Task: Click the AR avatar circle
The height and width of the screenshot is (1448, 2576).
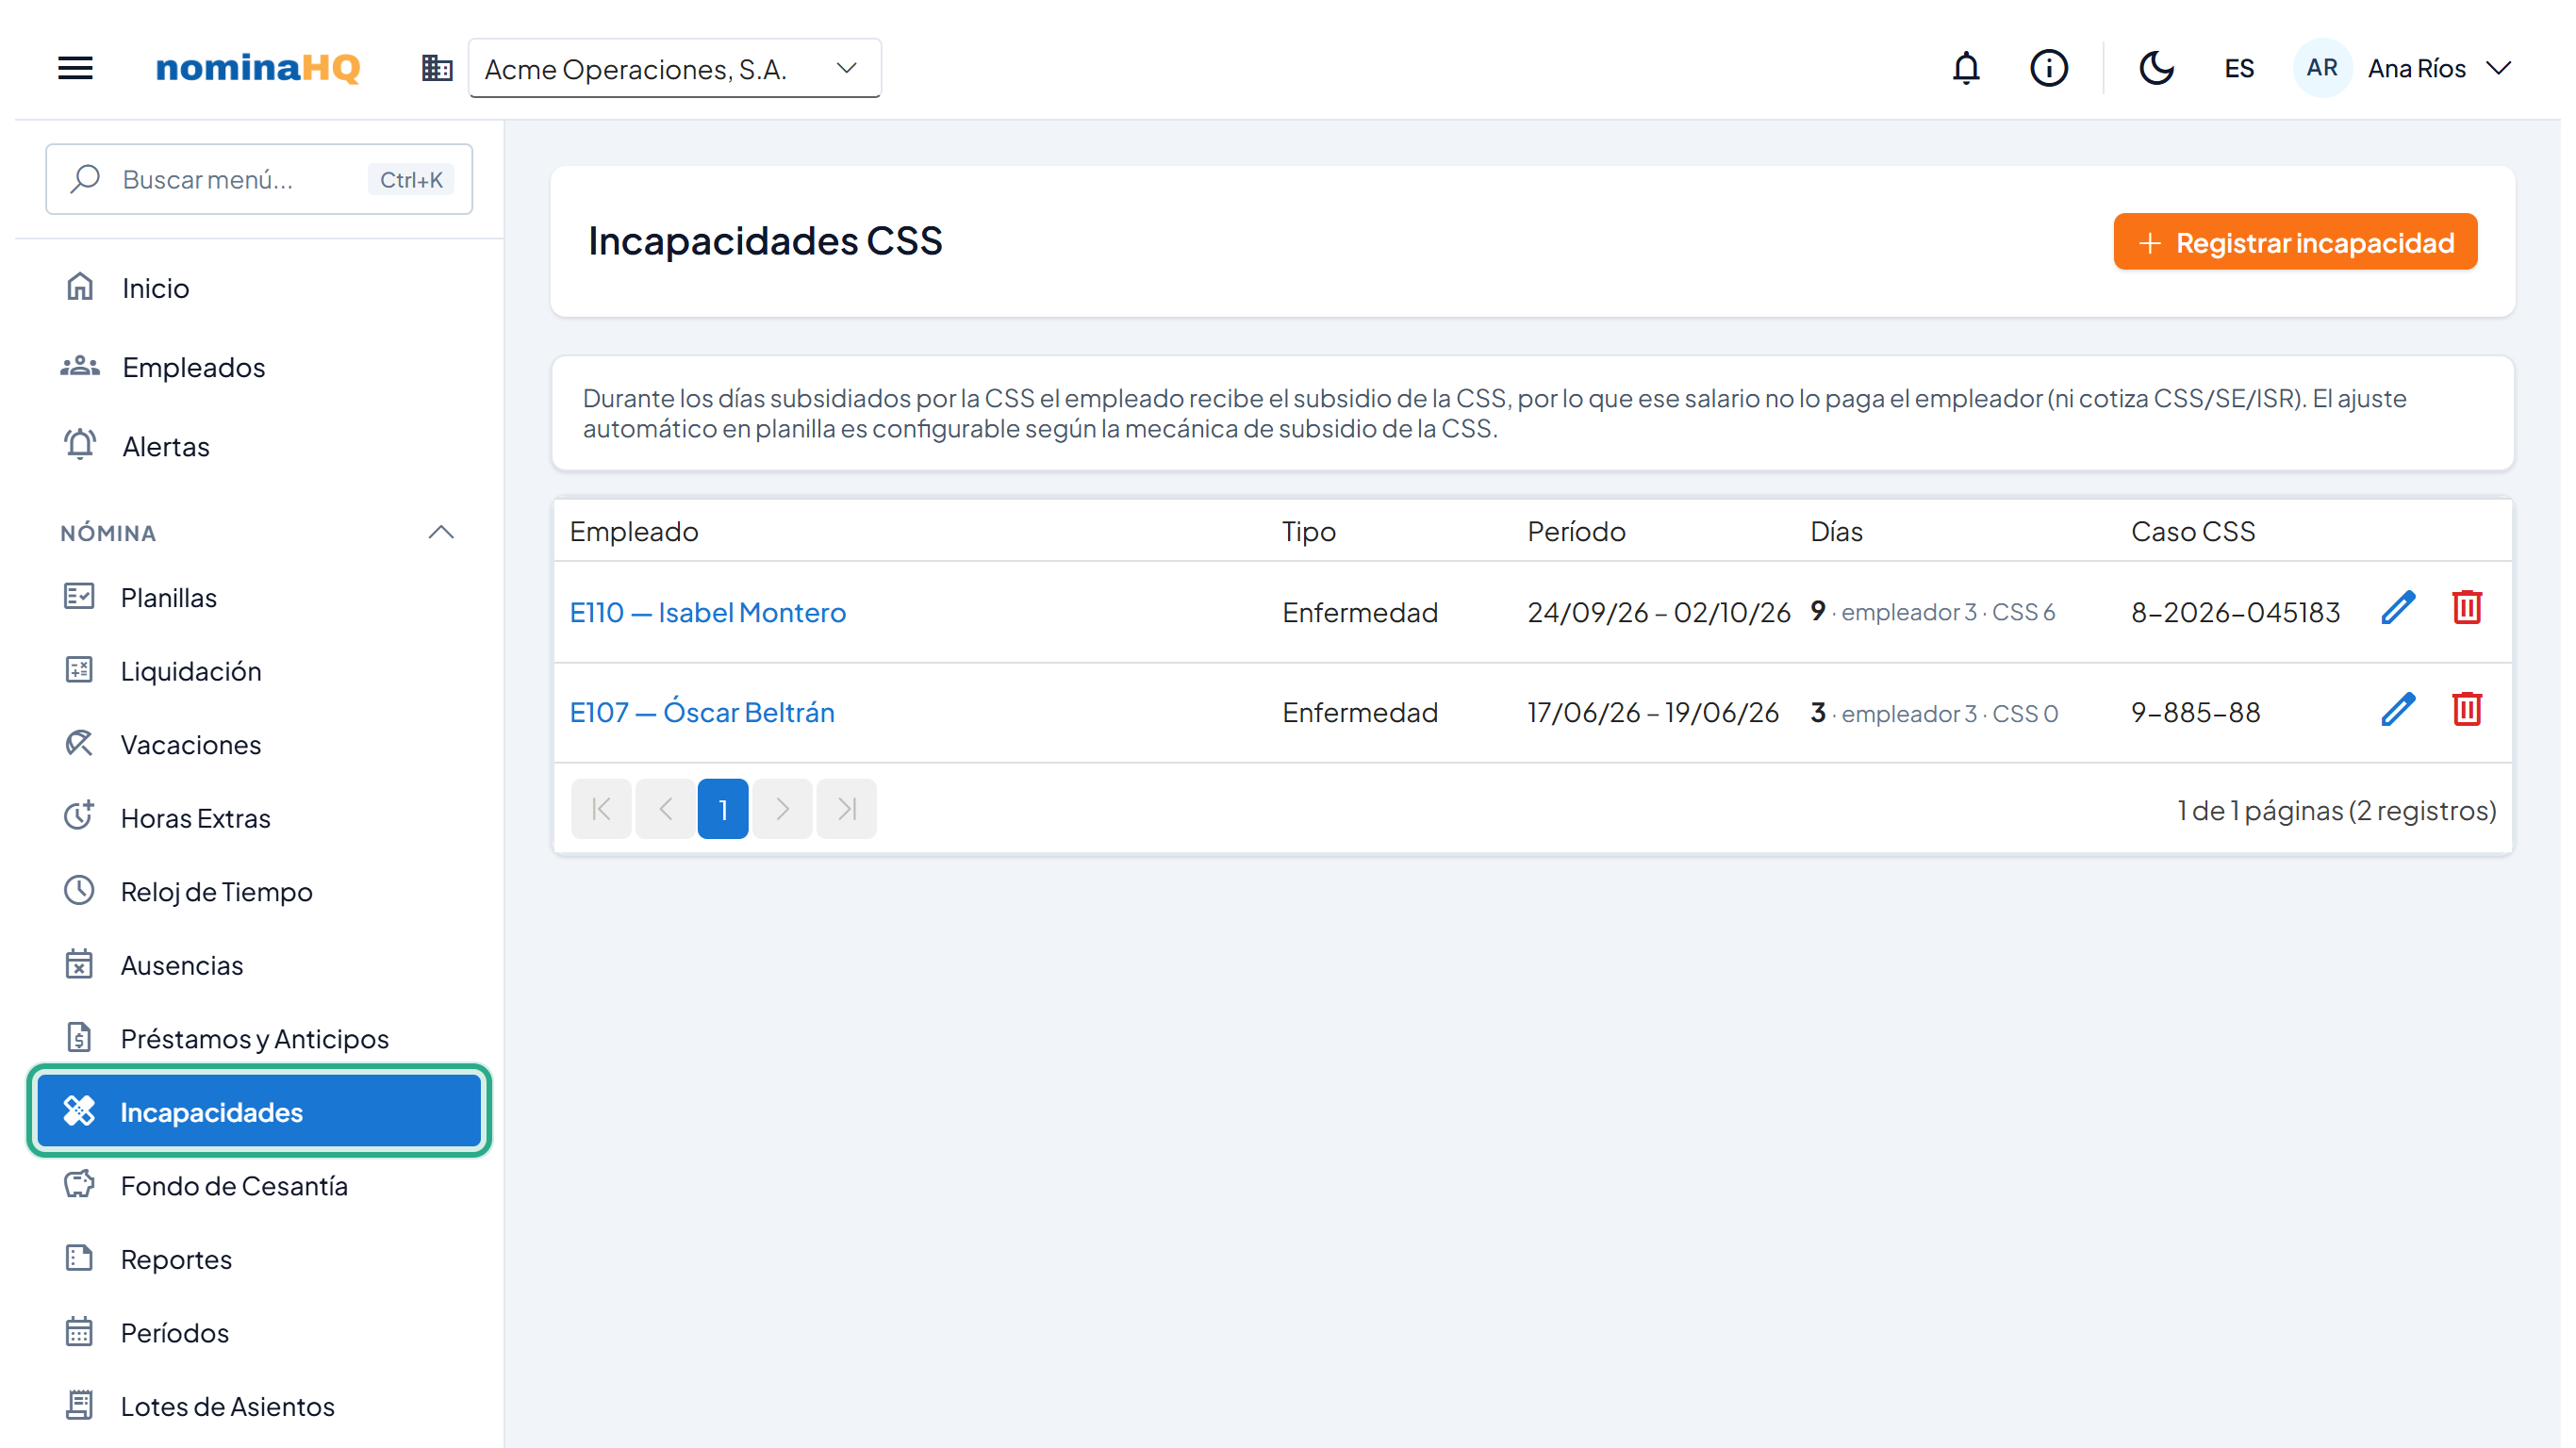Action: click(x=2321, y=68)
